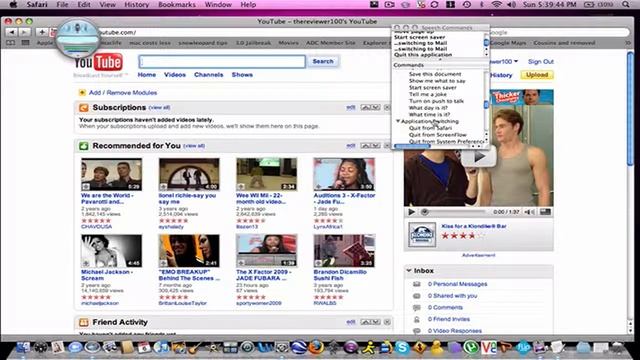Image resolution: width=640 pixels, height=360 pixels.
Task: Open the snowleopard tips bookmark
Action: click(x=203, y=43)
